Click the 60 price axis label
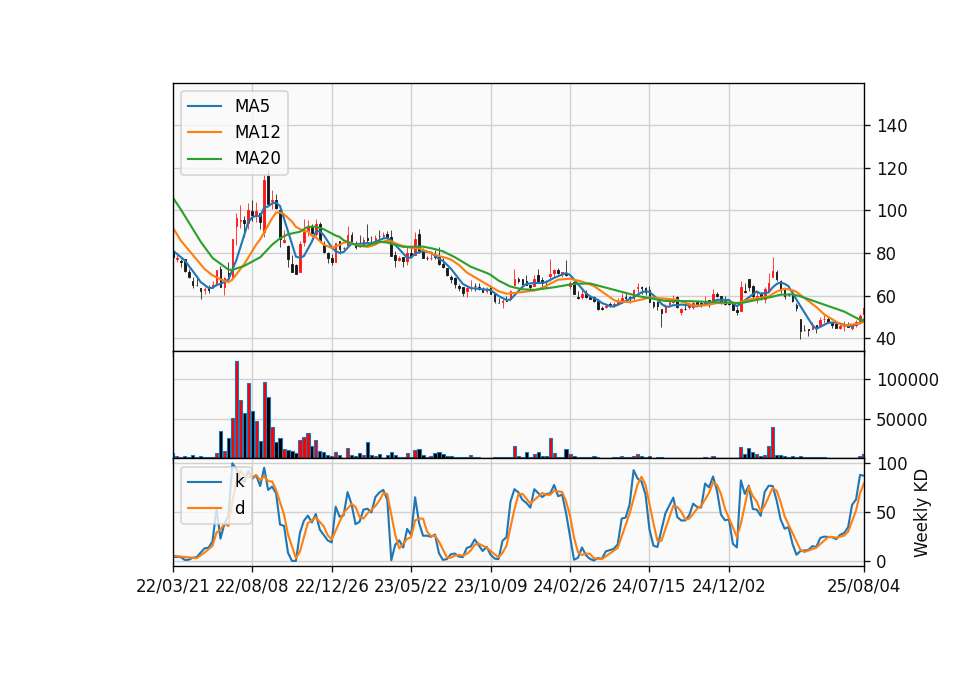 coord(887,297)
